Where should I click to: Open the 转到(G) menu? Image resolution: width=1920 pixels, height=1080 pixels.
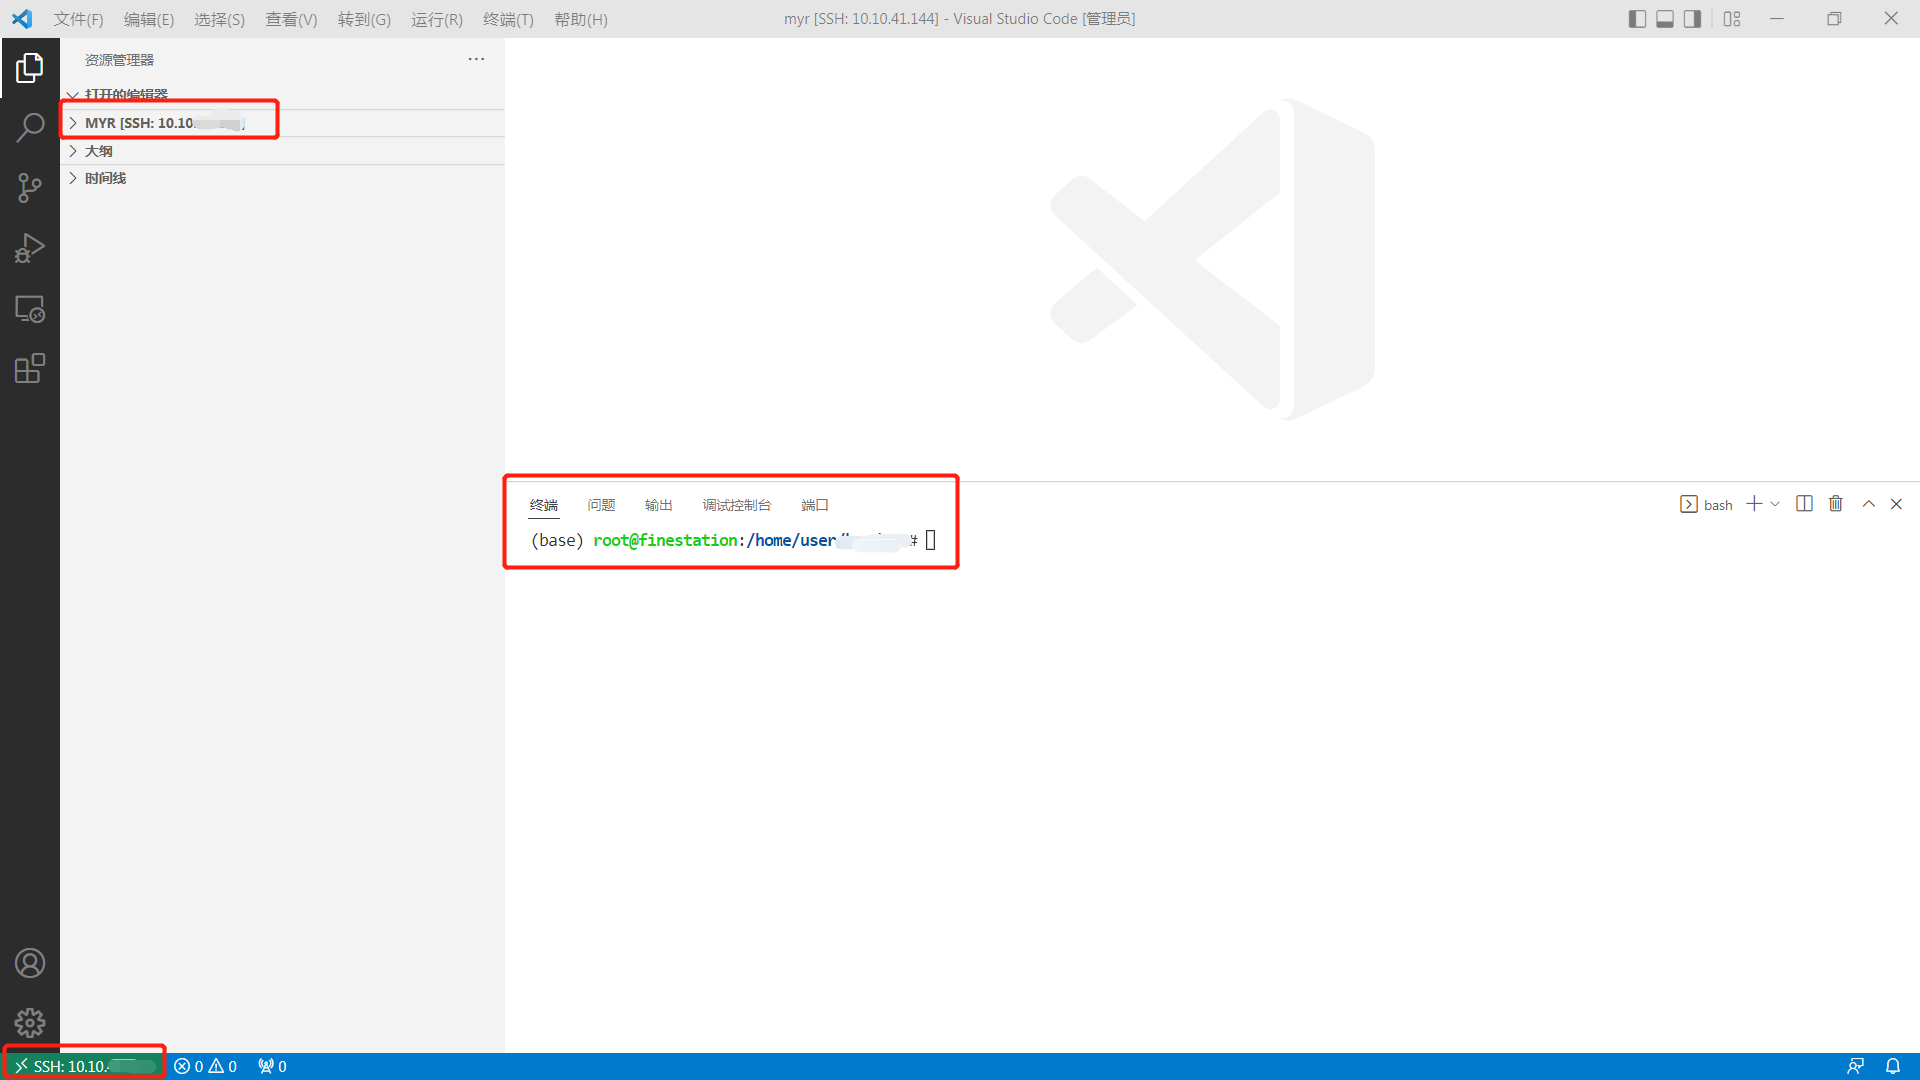click(364, 19)
